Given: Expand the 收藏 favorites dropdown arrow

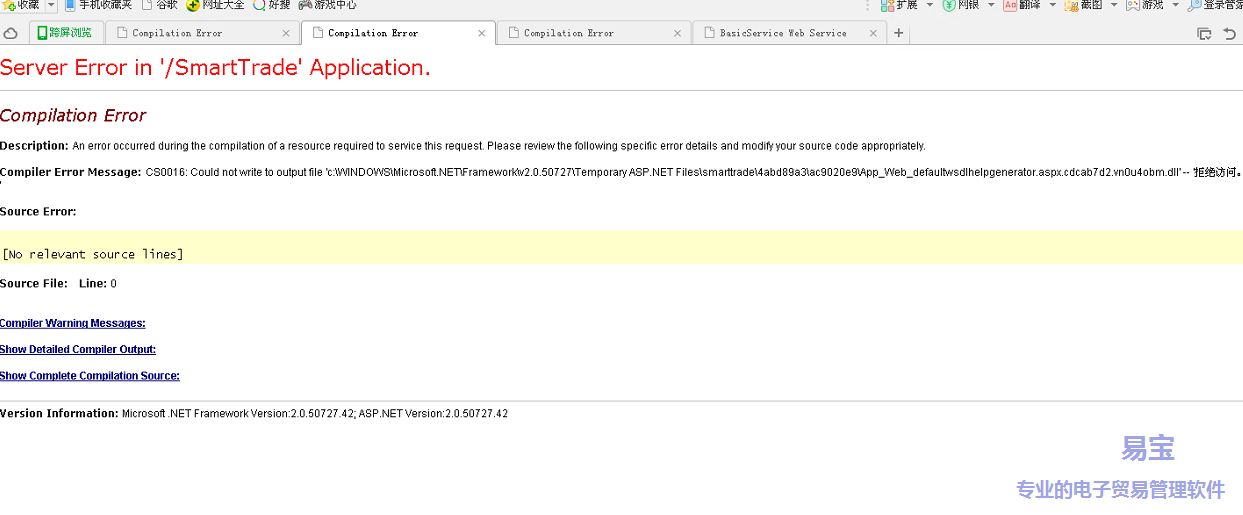Looking at the screenshot, I should point(51,5).
